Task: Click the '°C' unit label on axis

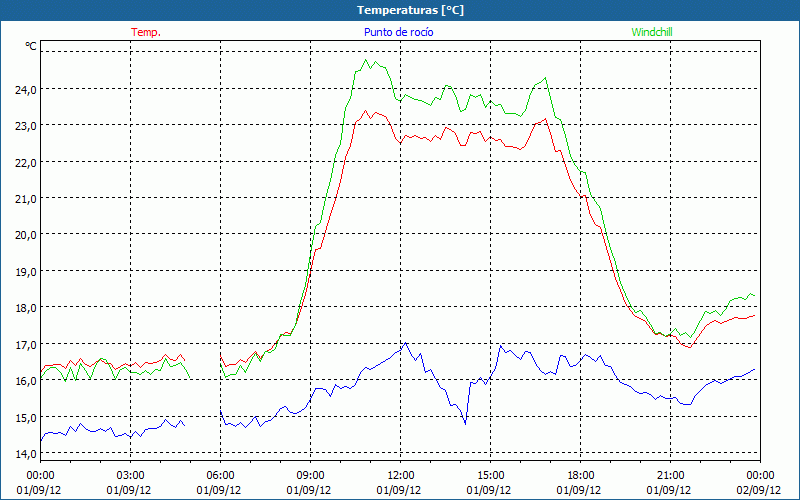Action: pos(31,46)
